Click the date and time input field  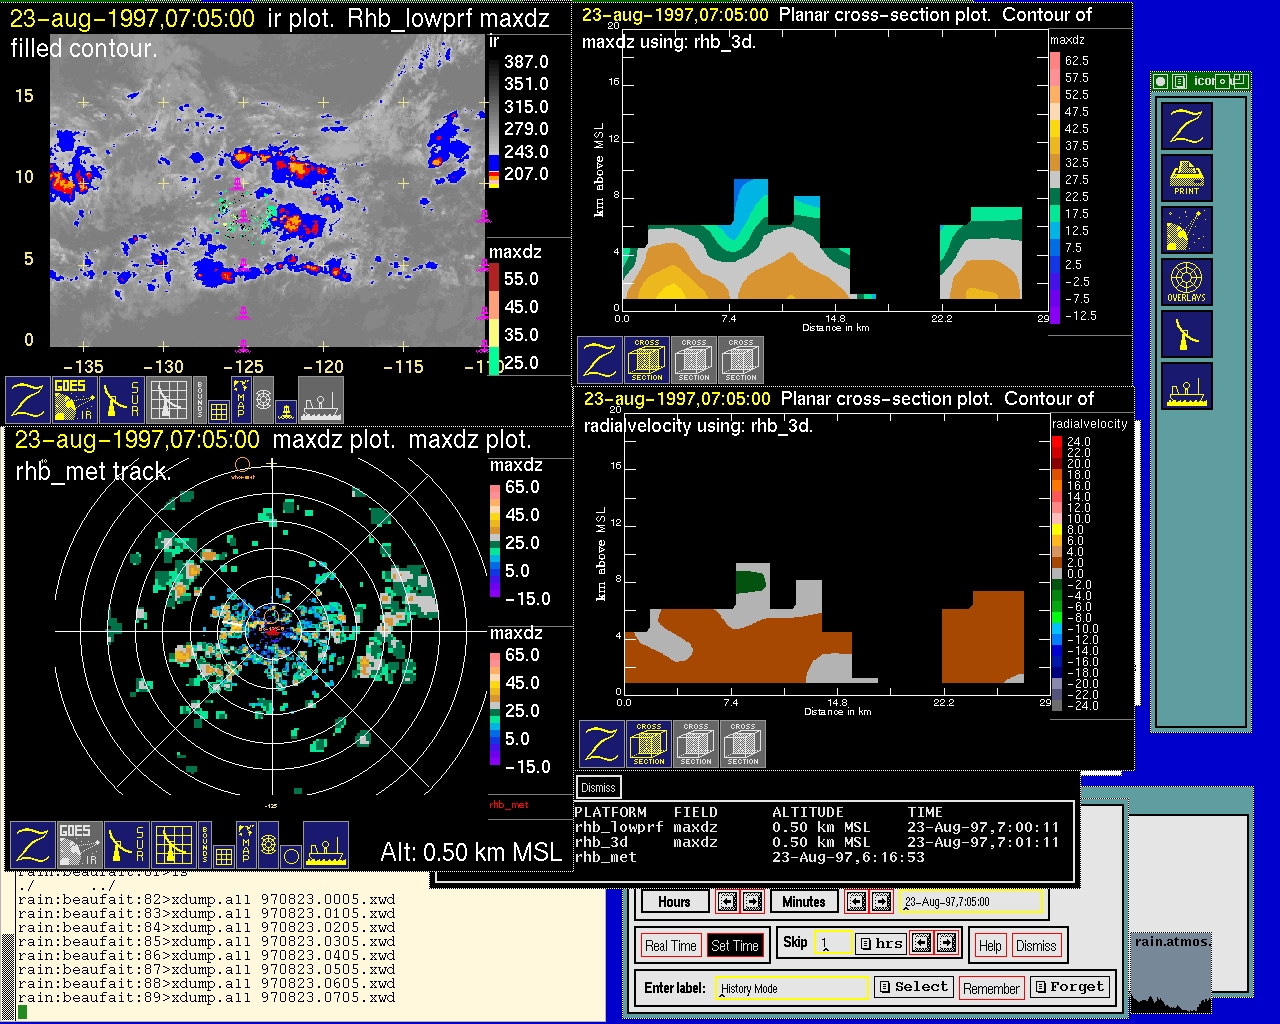[970, 902]
